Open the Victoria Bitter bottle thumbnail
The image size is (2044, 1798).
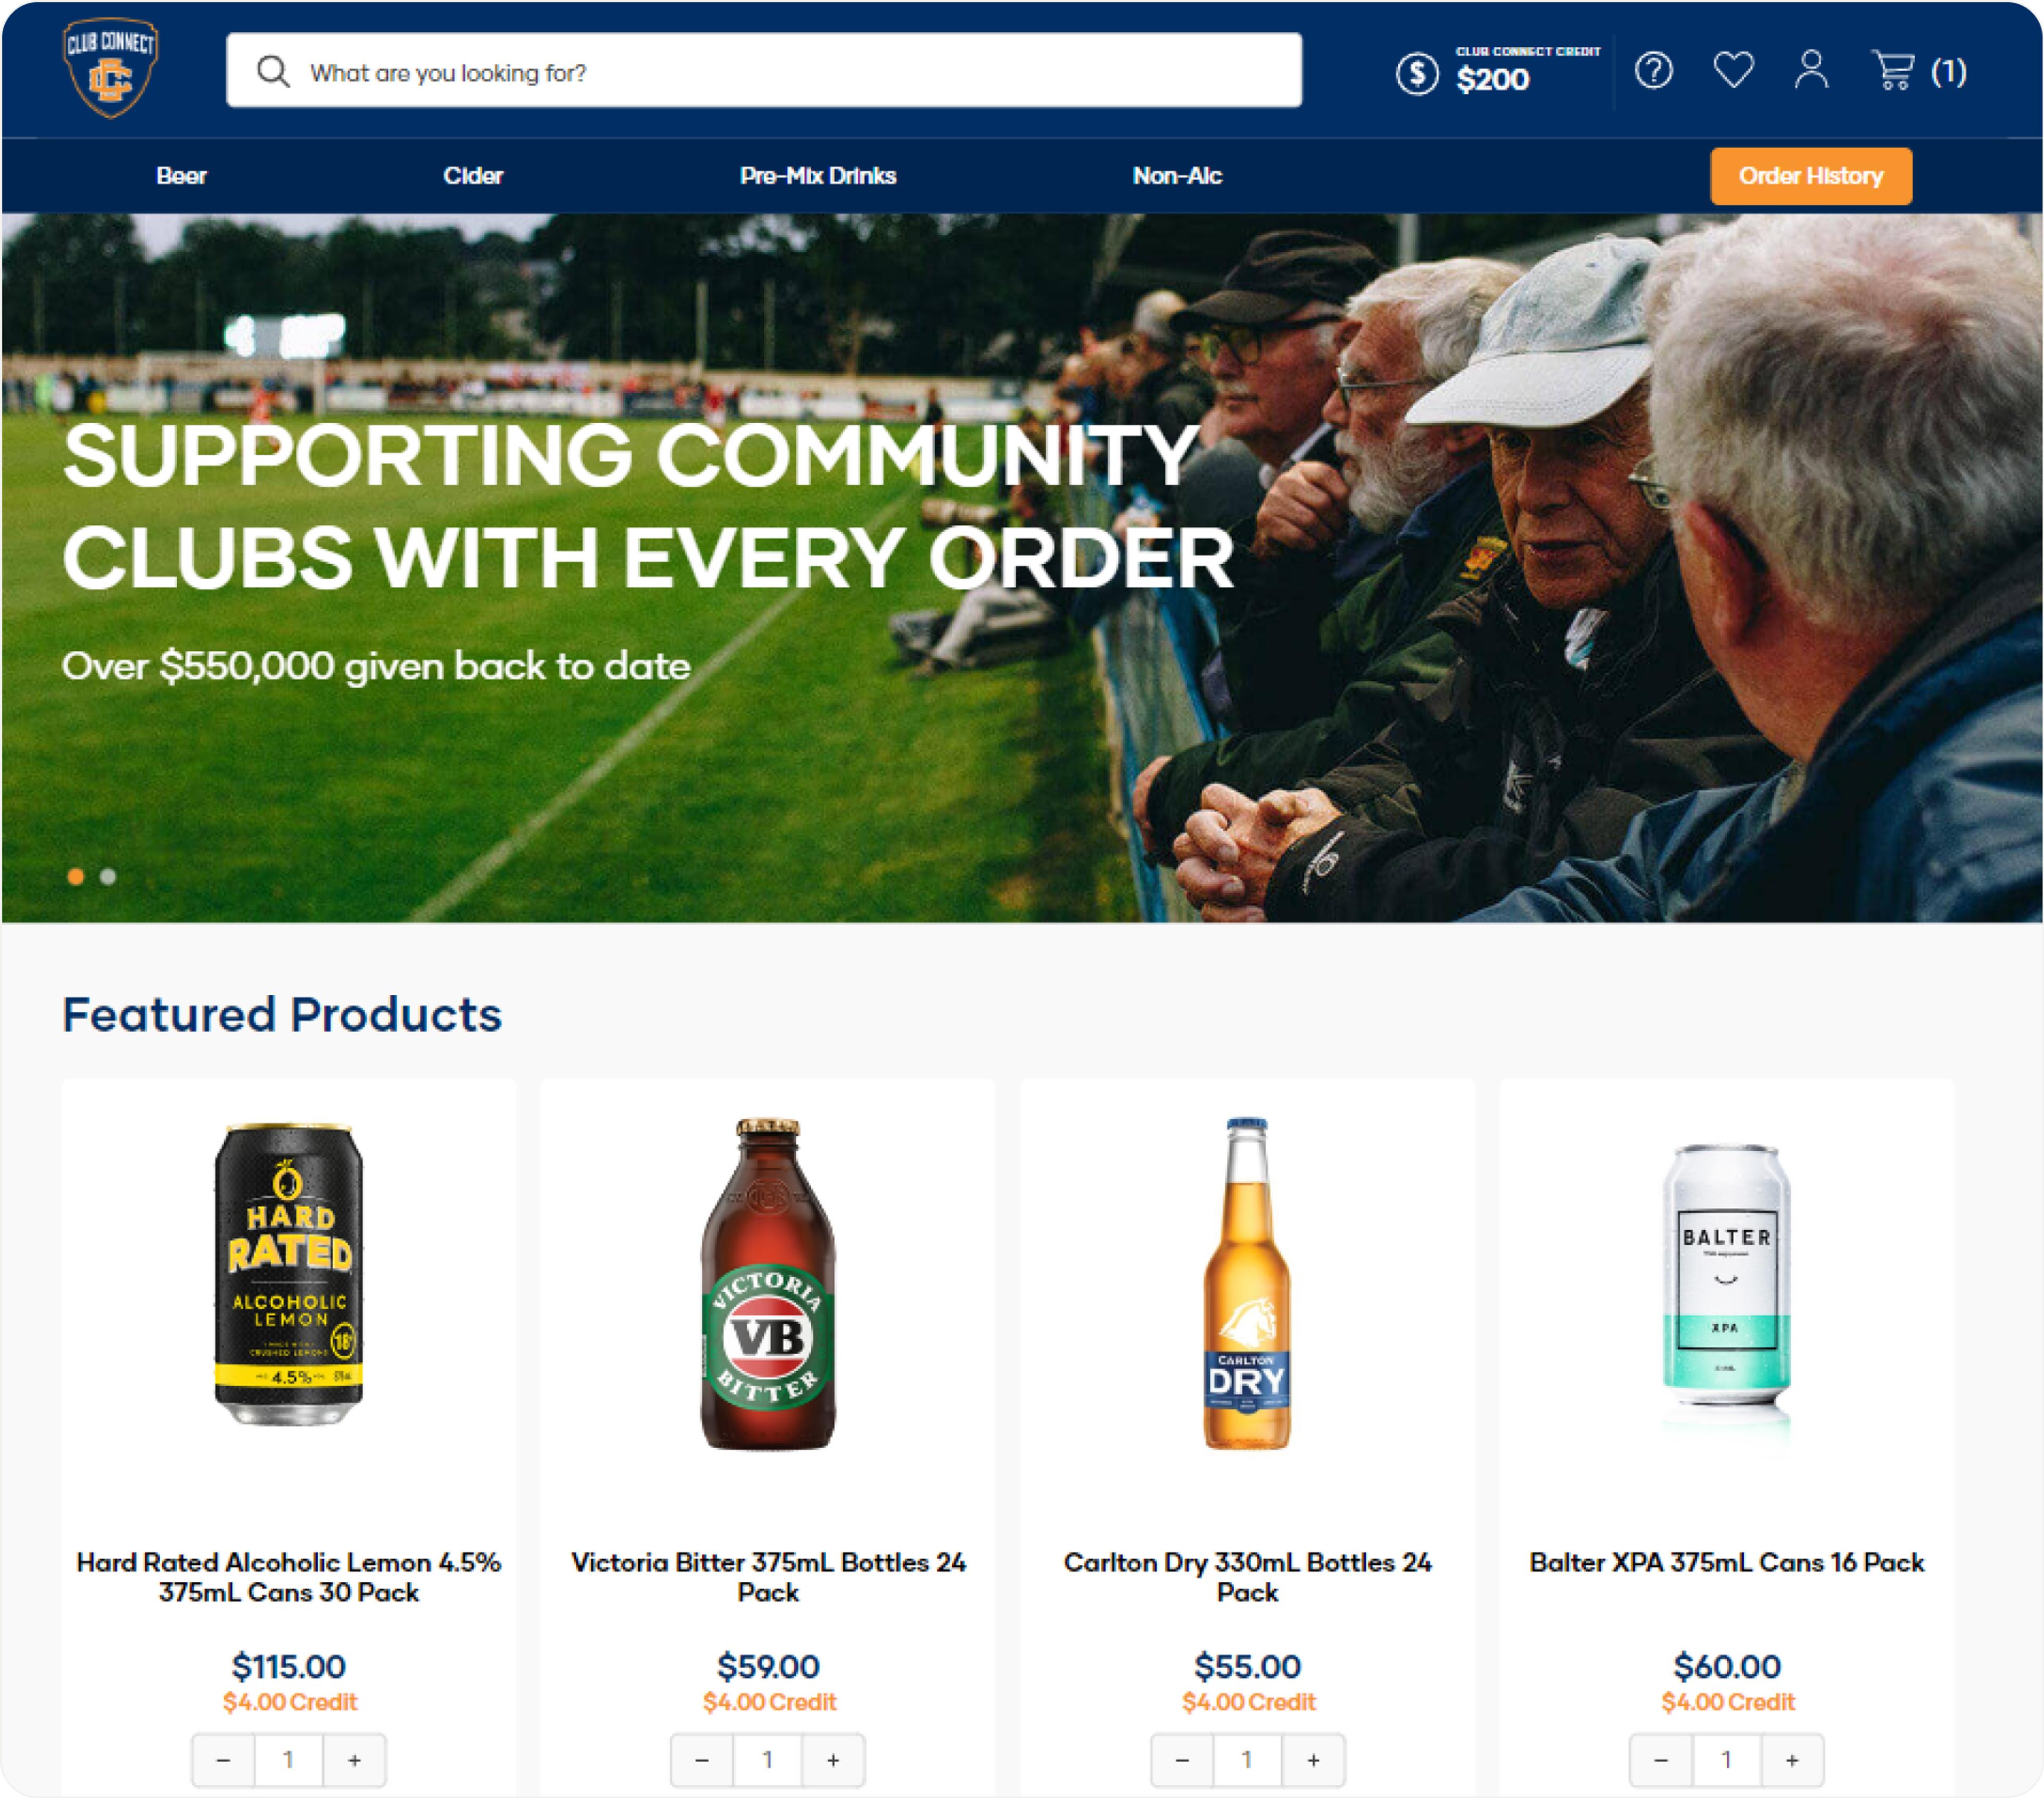click(768, 1284)
